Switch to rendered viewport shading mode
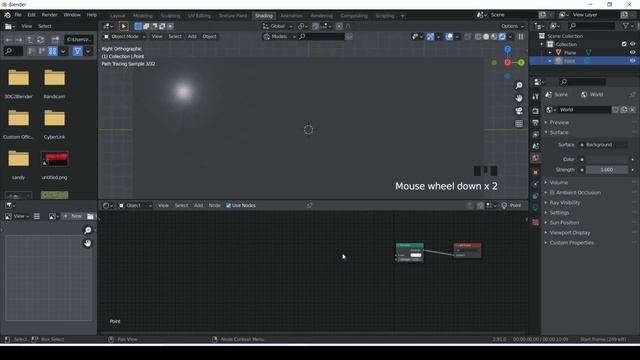The width and height of the screenshot is (640, 360). click(502, 37)
